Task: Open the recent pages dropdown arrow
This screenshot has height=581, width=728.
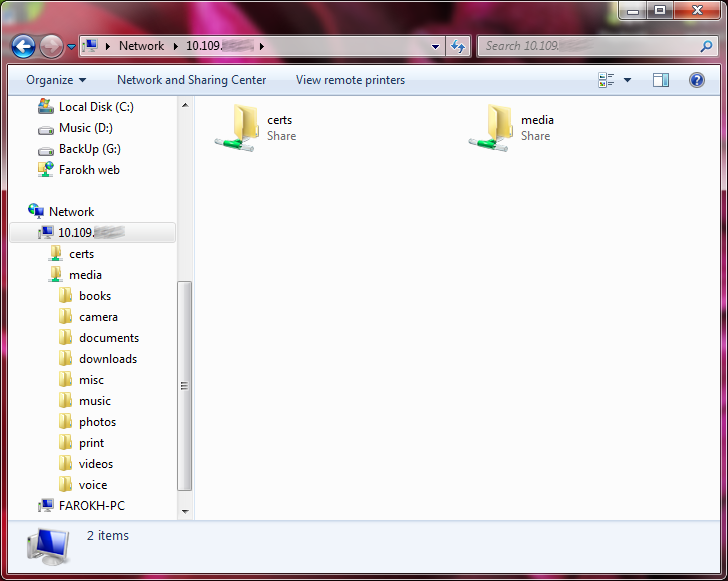Action: (72, 46)
